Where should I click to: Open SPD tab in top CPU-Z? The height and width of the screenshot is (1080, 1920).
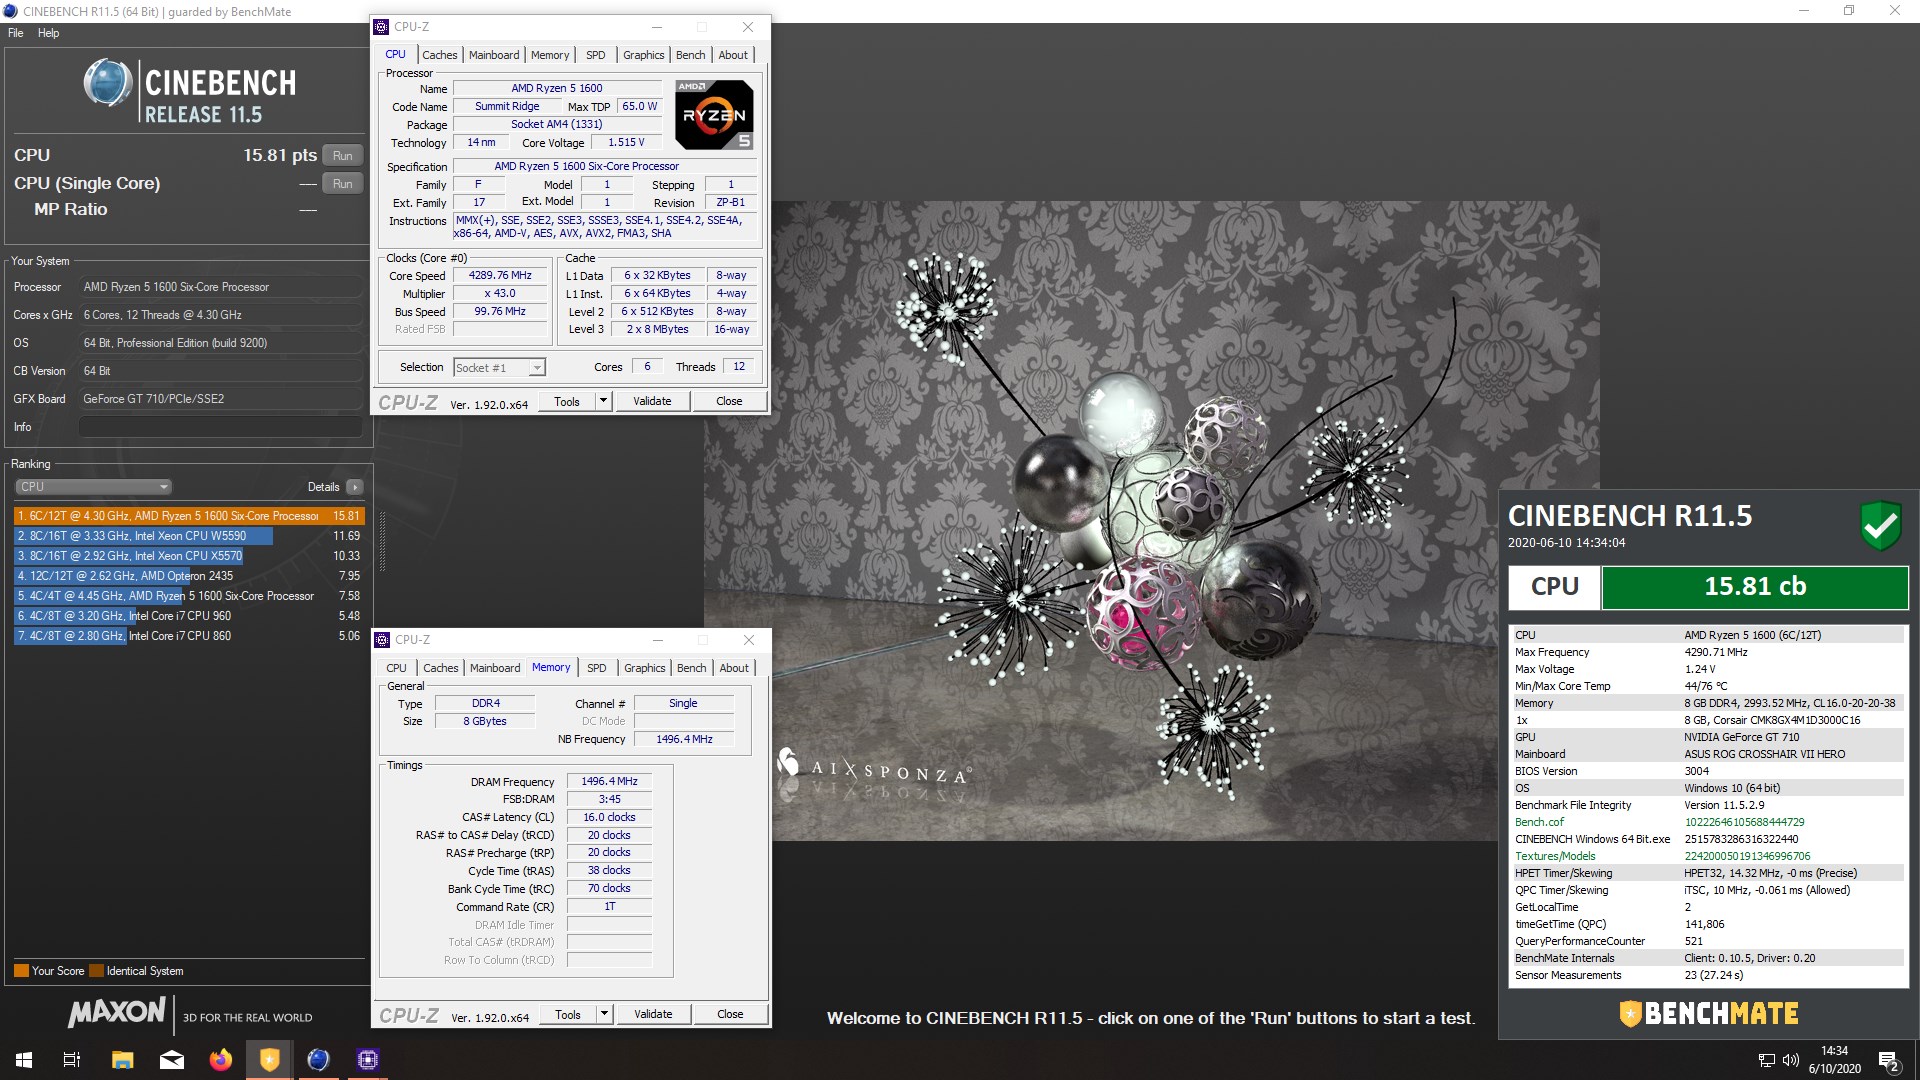click(x=596, y=55)
